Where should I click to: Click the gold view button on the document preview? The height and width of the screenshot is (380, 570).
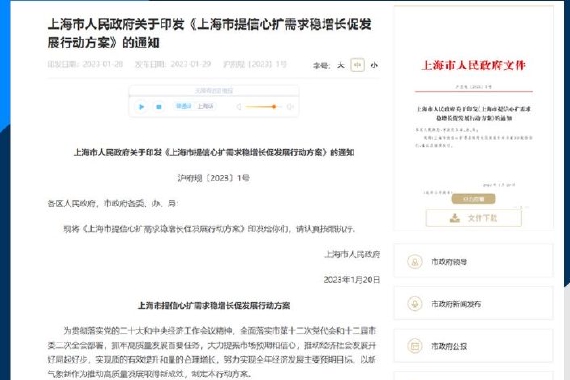473,199
